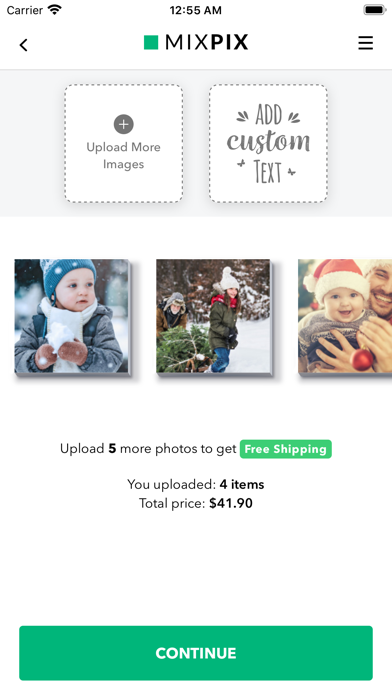The image size is (392, 696).
Task: Tap the green CONTINUE button
Action: 196,653
